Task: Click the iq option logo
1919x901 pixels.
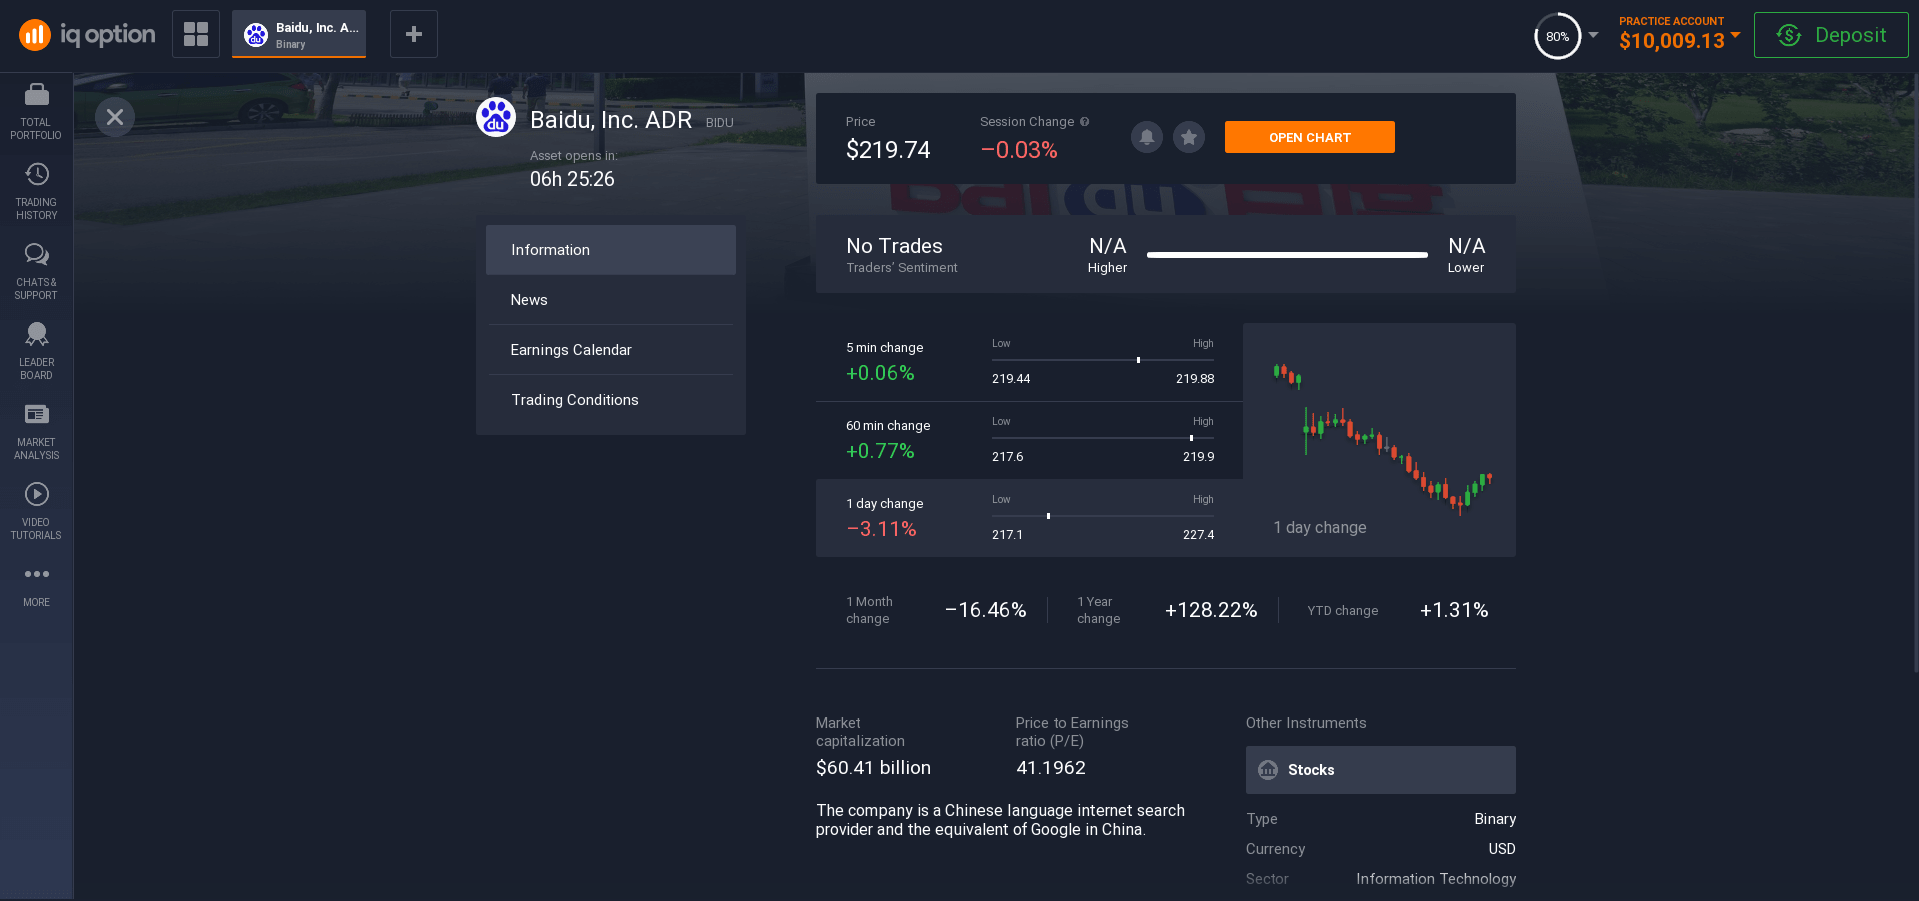Action: [87, 35]
